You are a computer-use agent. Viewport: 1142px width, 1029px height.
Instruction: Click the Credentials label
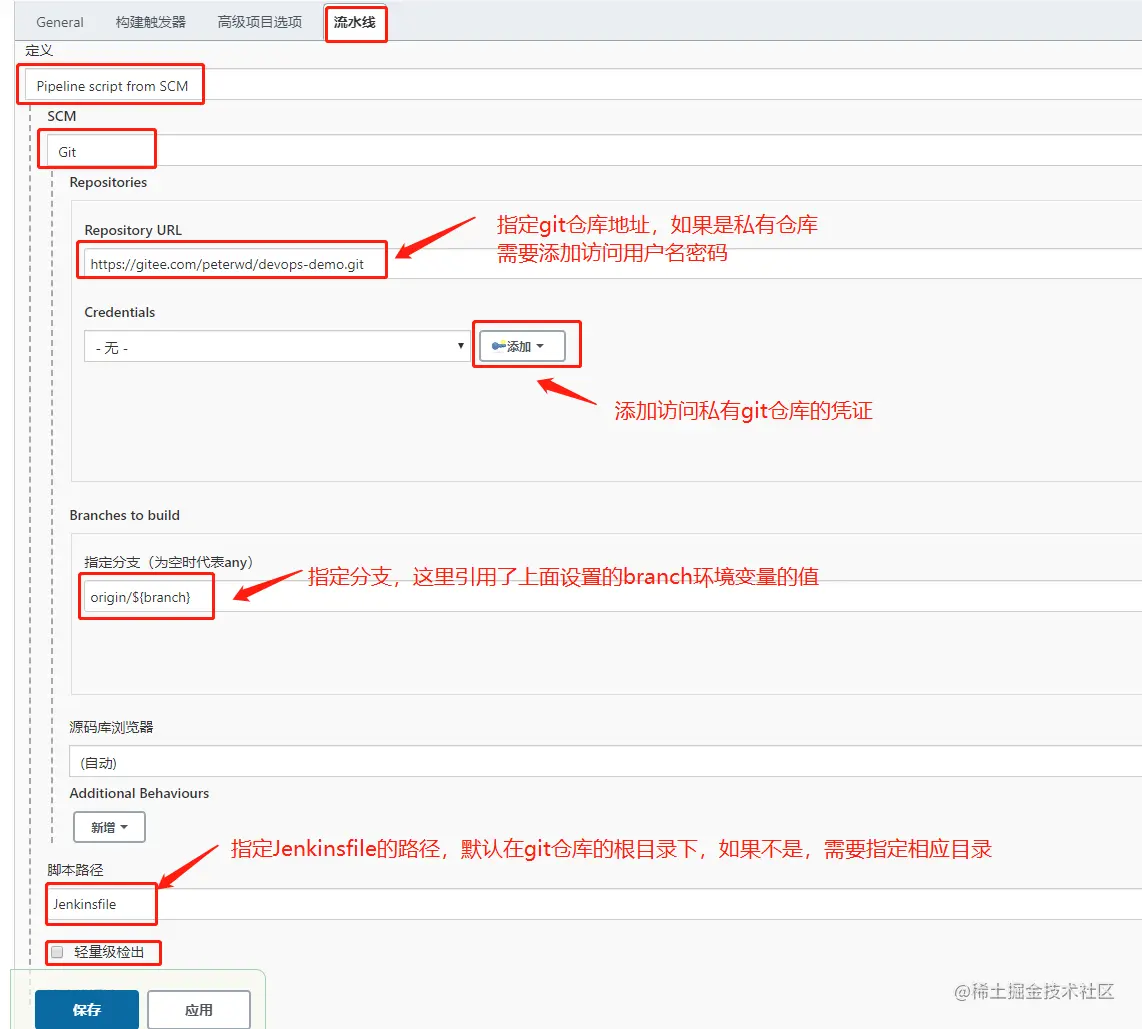click(x=119, y=312)
